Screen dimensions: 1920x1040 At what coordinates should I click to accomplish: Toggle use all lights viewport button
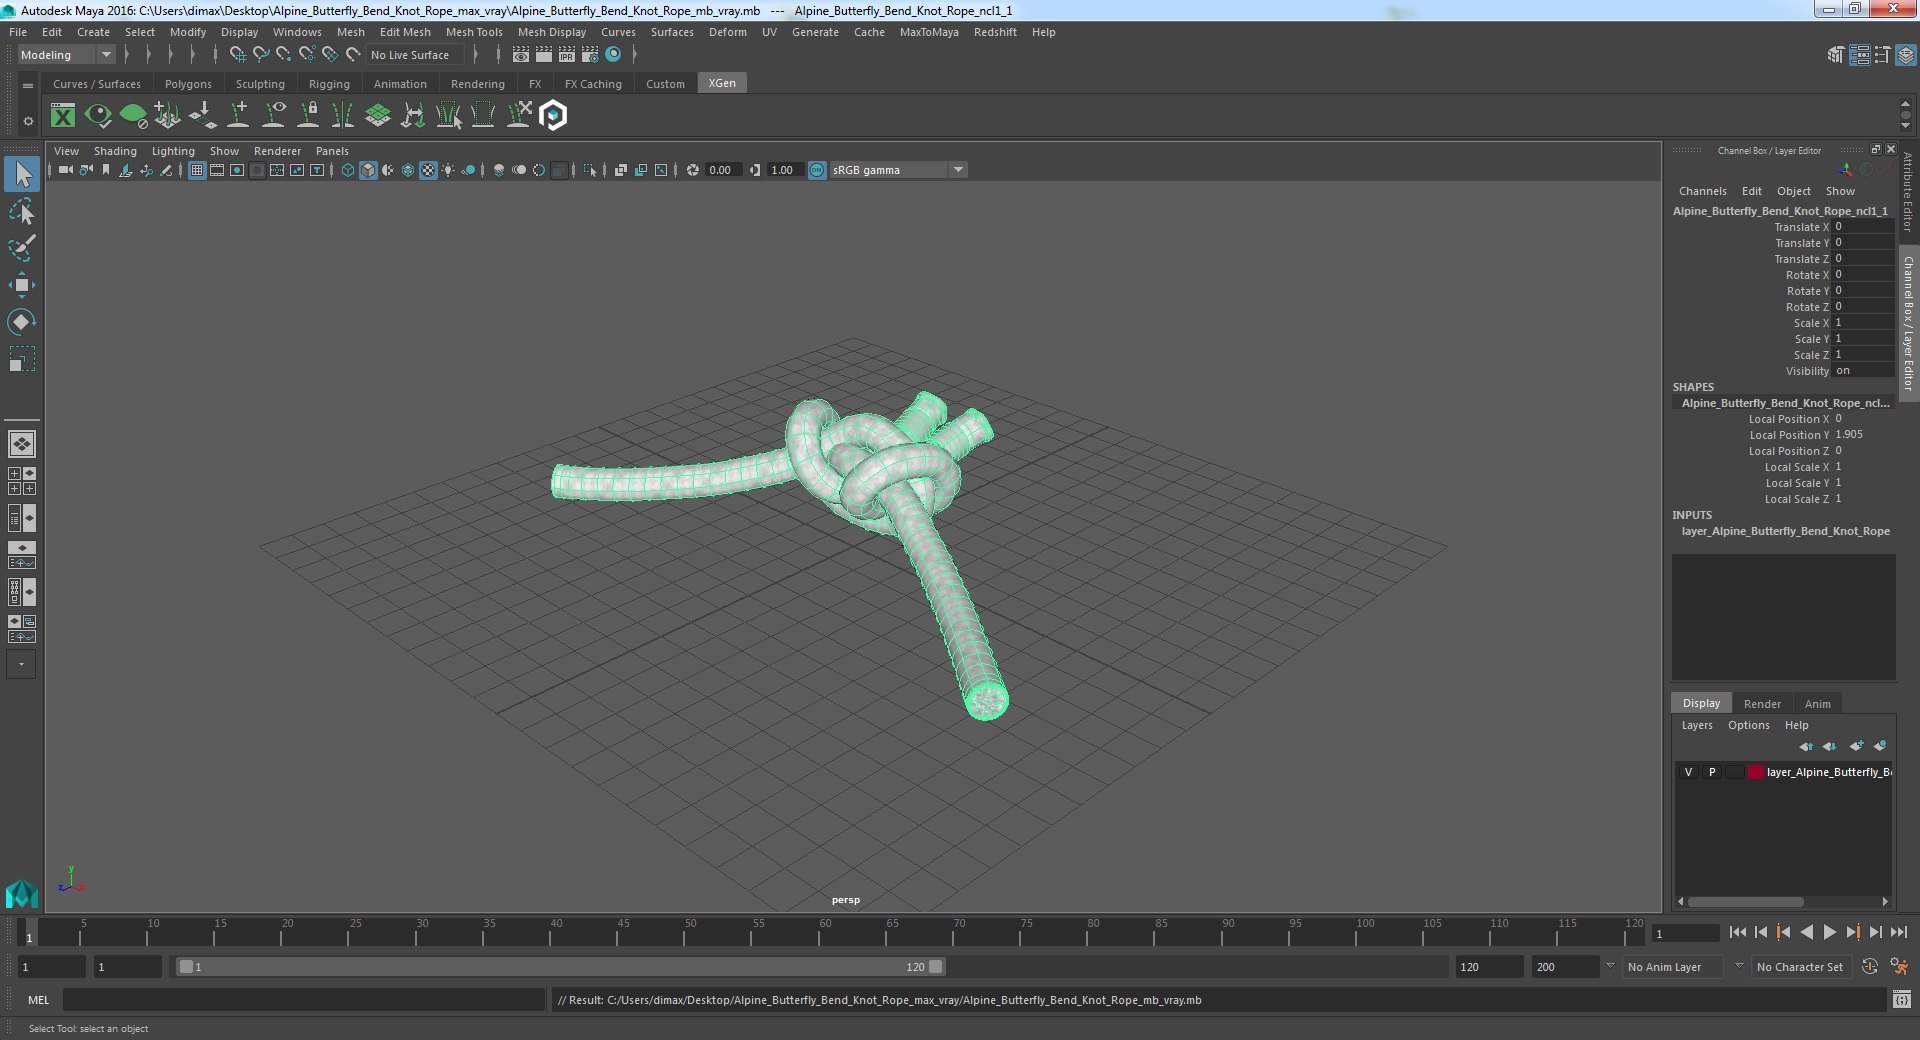pos(448,170)
